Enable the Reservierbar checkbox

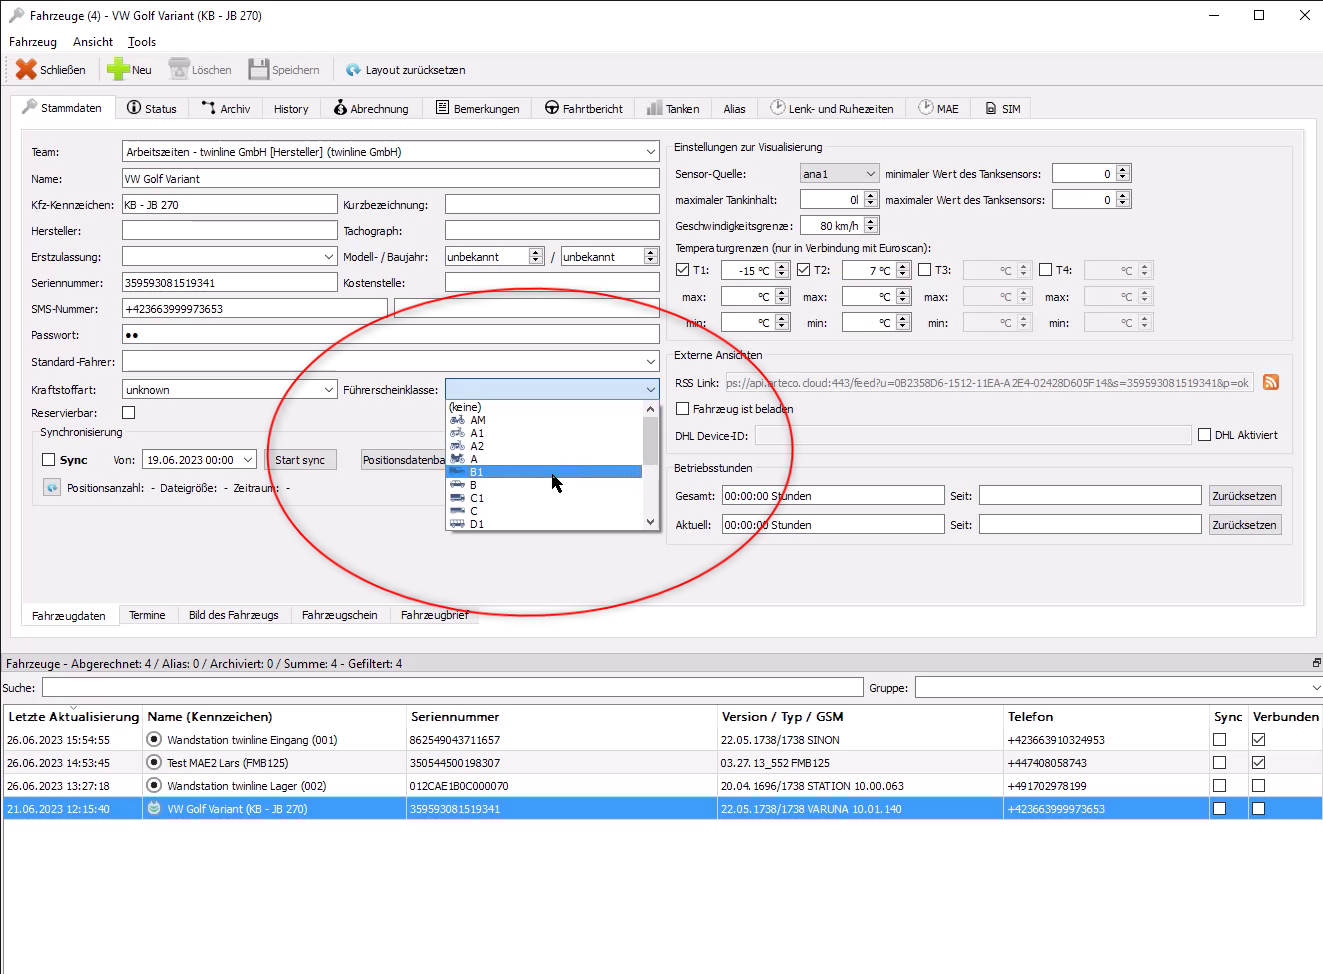(x=128, y=413)
